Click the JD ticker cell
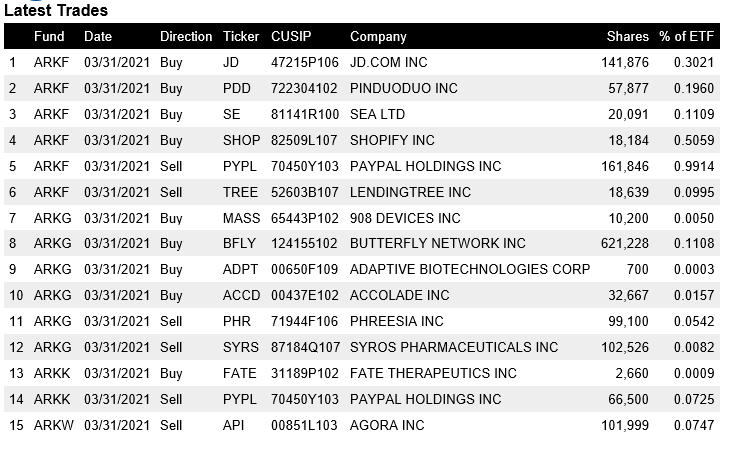Screen dimensions: 732x452 pos(231,62)
